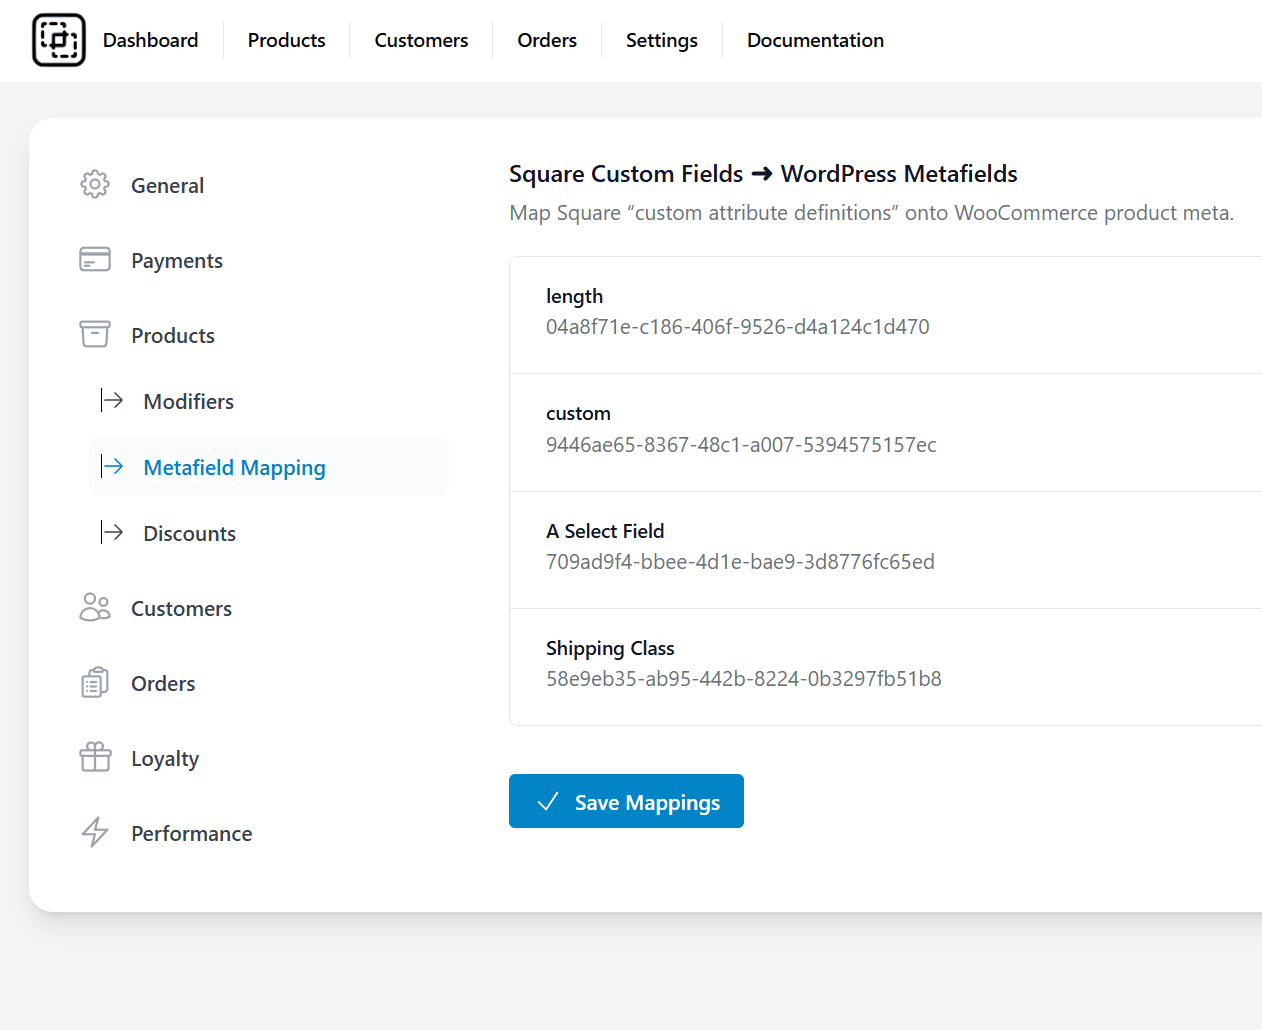The image size is (1262, 1030).
Task: Select Performance in the settings sidebar
Action: click(x=192, y=833)
